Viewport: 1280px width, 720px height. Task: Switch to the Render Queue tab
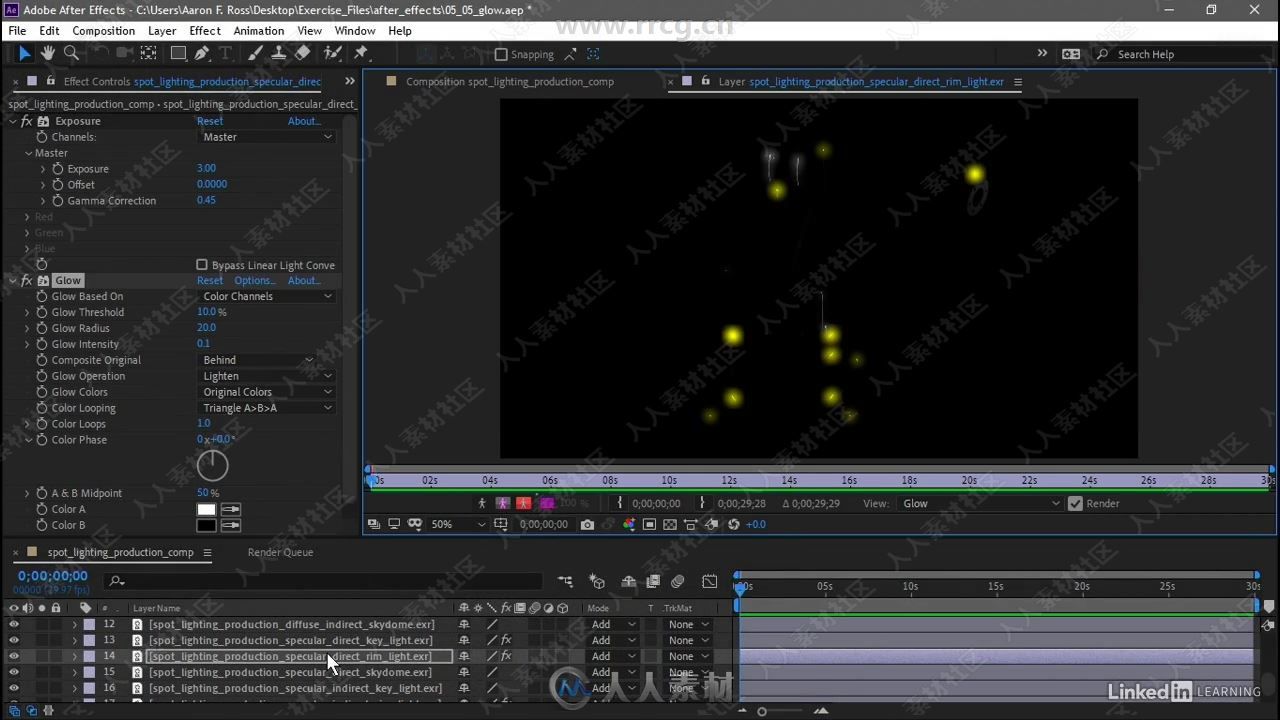pos(280,552)
